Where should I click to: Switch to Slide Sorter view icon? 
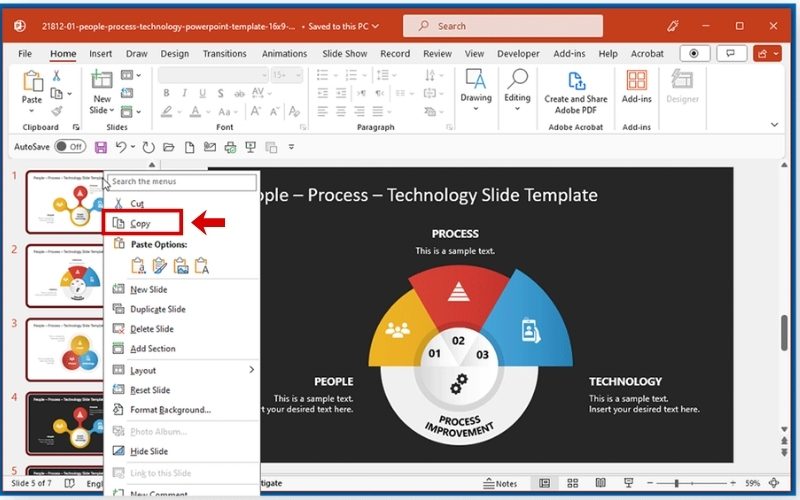[x=572, y=483]
